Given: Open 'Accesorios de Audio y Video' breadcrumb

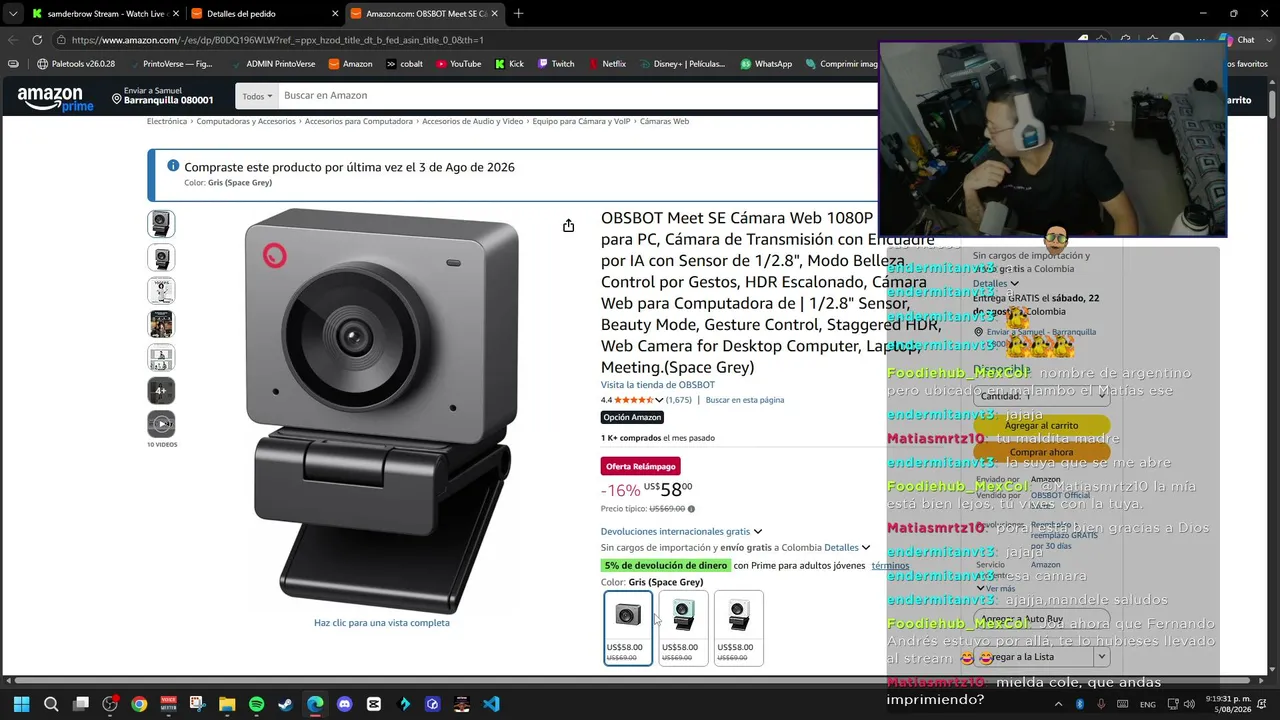Looking at the screenshot, I should click(473, 122).
